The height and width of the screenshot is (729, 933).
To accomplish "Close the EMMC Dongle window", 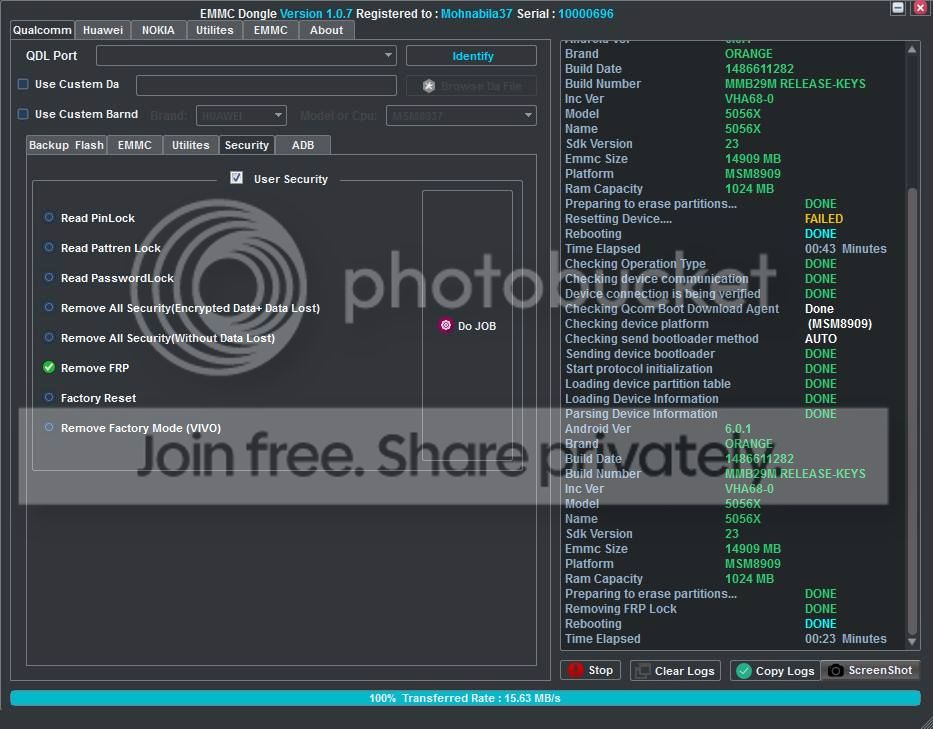I will pos(920,7).
